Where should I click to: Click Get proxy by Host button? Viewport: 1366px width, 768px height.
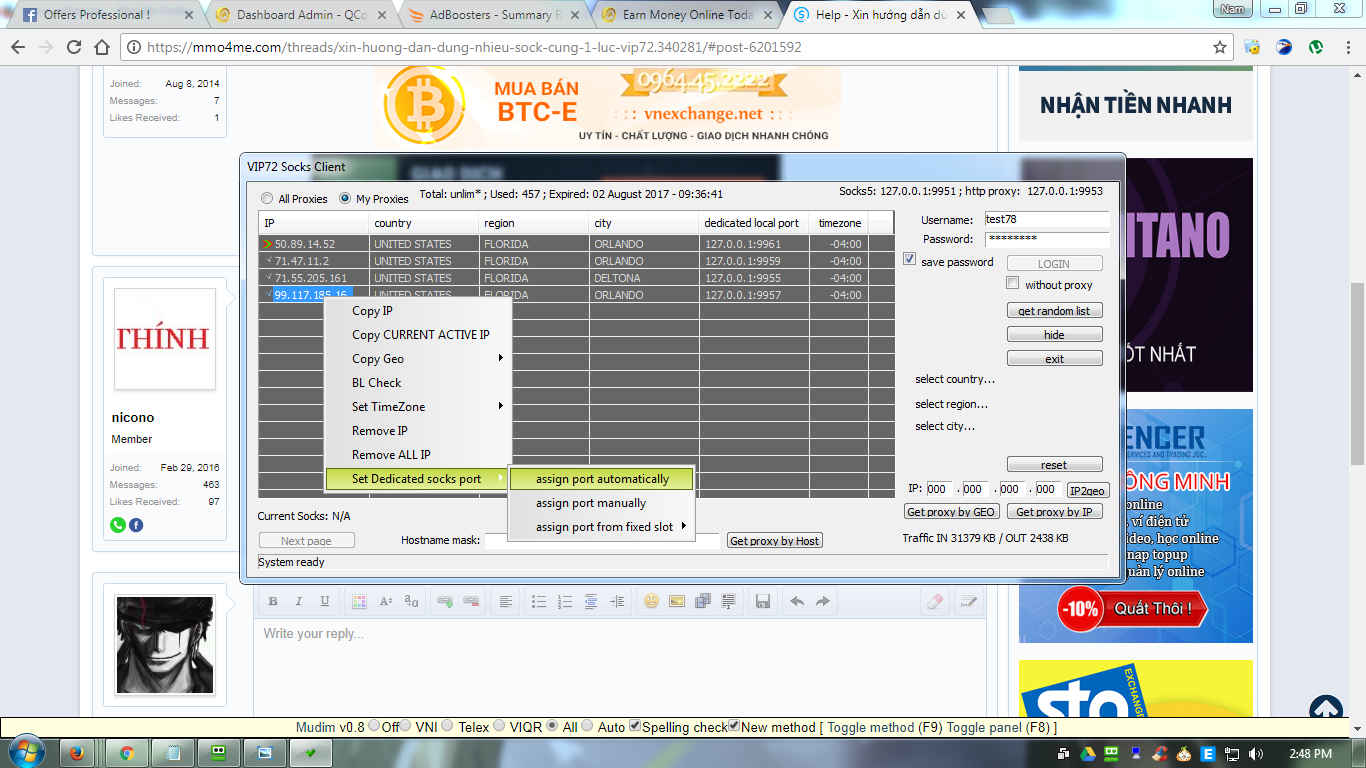tap(775, 540)
